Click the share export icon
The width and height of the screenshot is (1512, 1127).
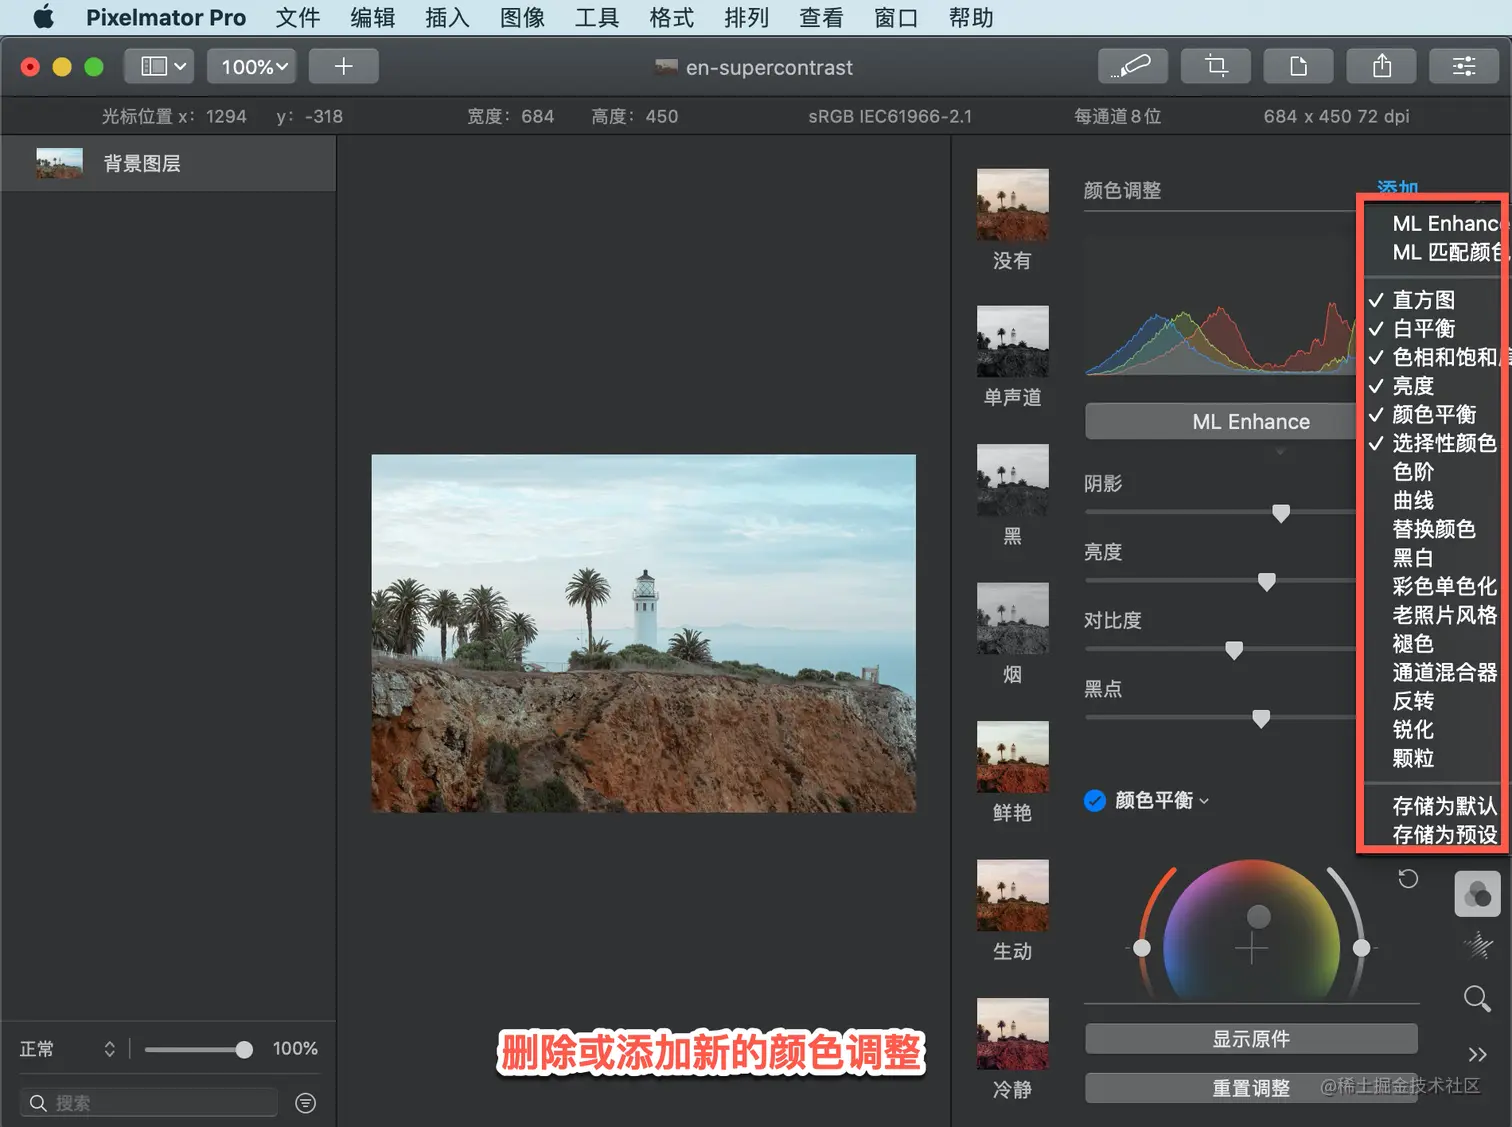coord(1382,66)
